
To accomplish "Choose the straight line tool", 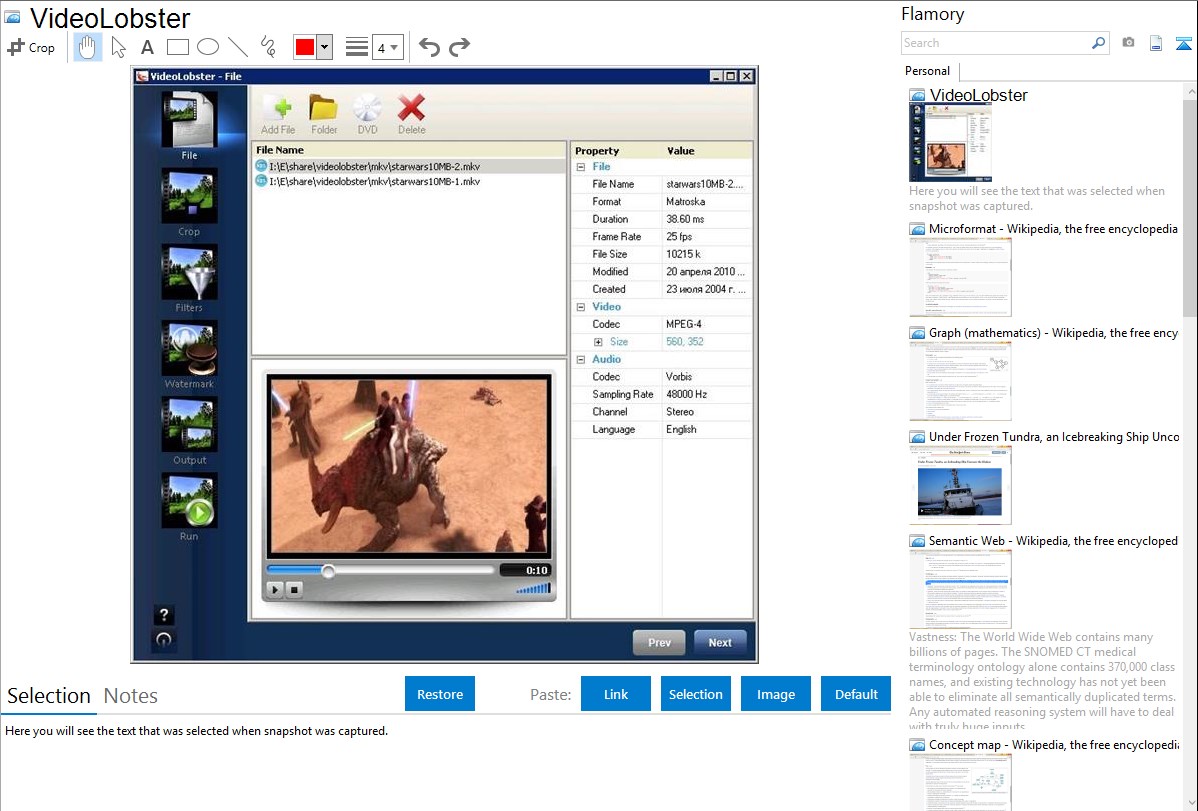I will point(238,47).
